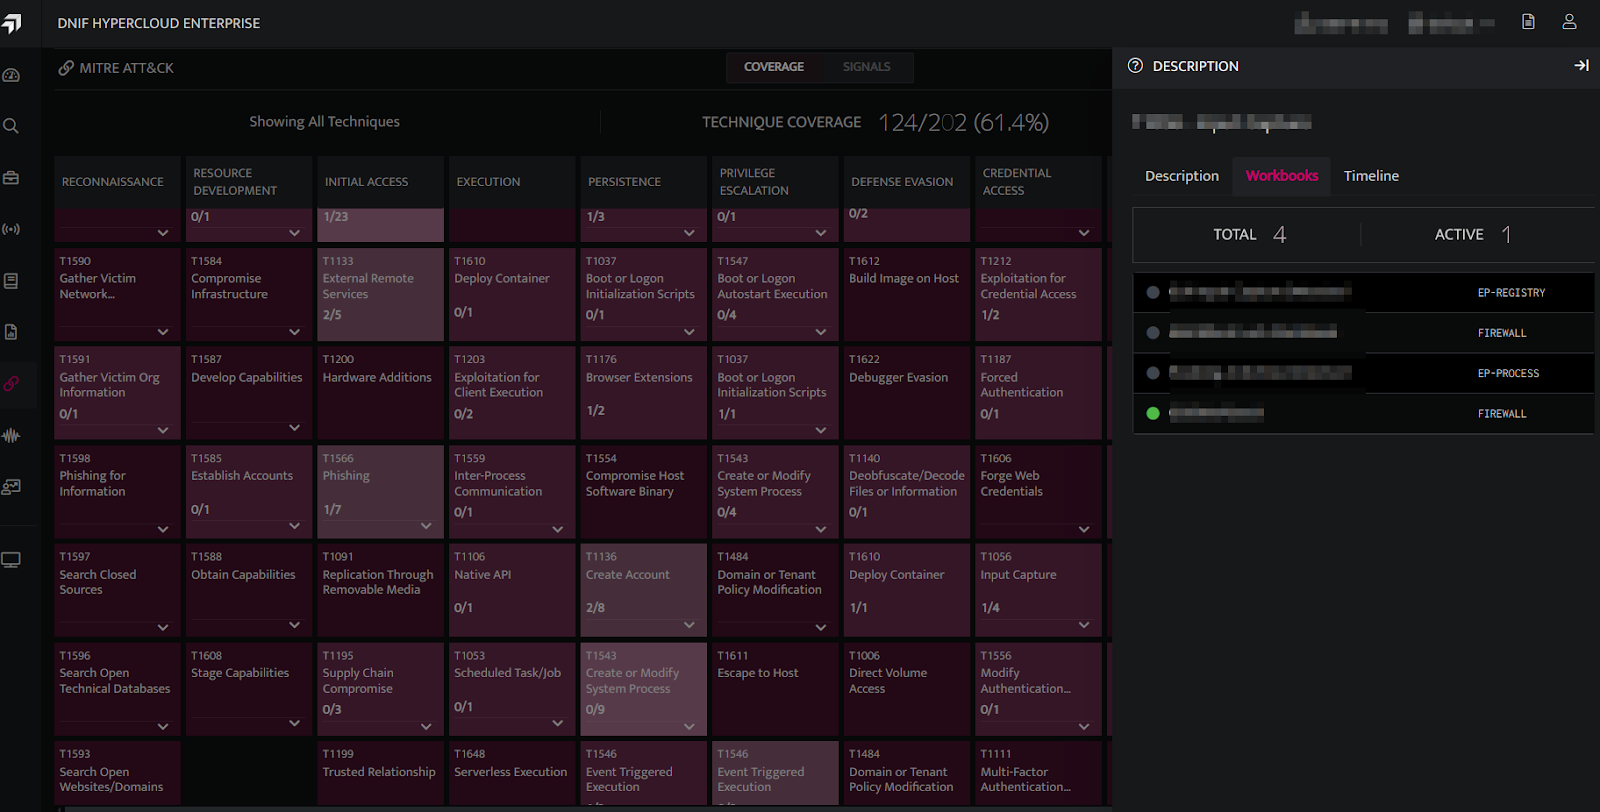Open T1212 Exploitation for Credential Access
Screen dimensions: 1600x812
1038,295
